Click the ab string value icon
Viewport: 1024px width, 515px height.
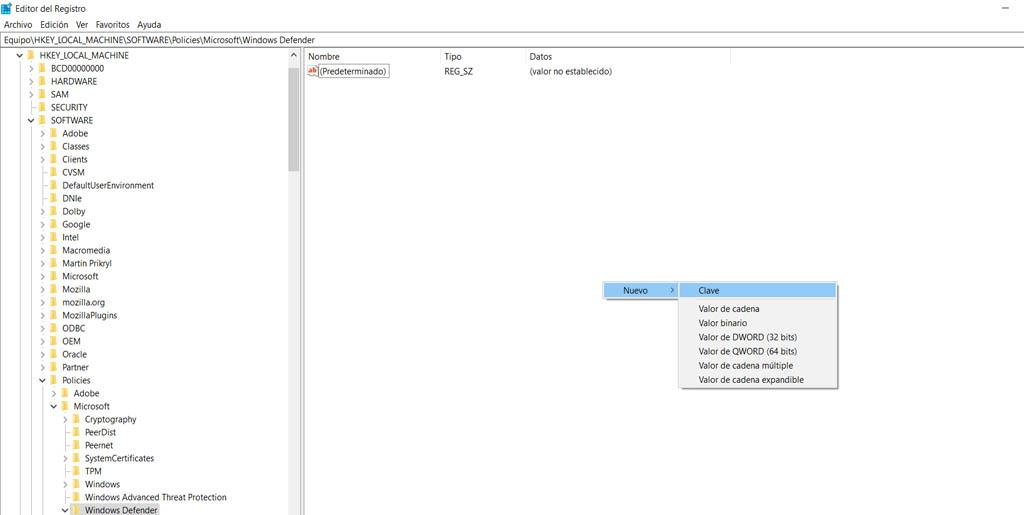point(312,71)
